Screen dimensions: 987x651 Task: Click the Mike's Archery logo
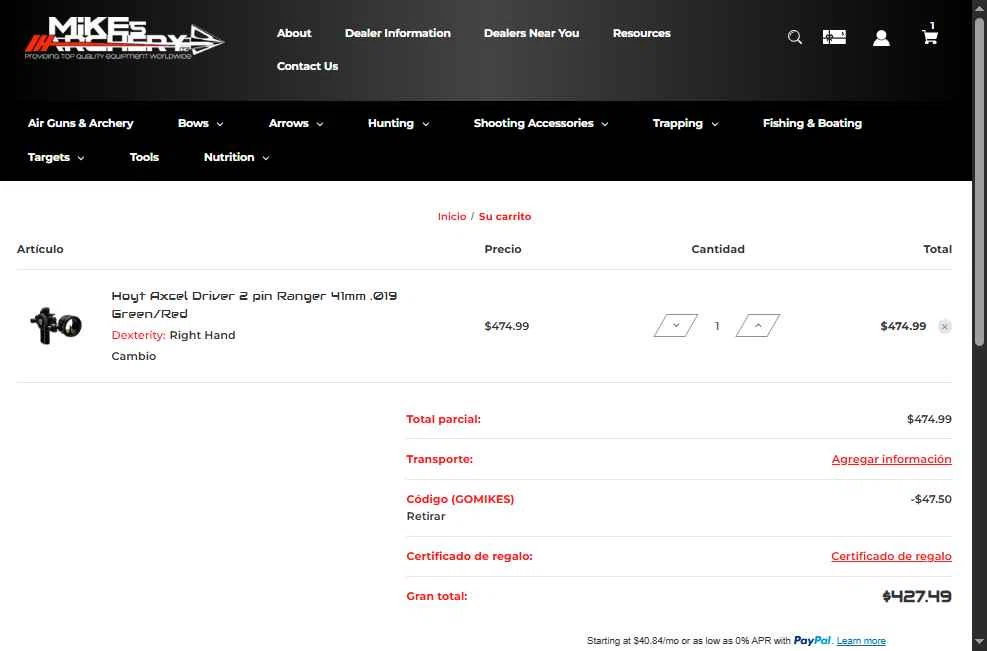(124, 38)
